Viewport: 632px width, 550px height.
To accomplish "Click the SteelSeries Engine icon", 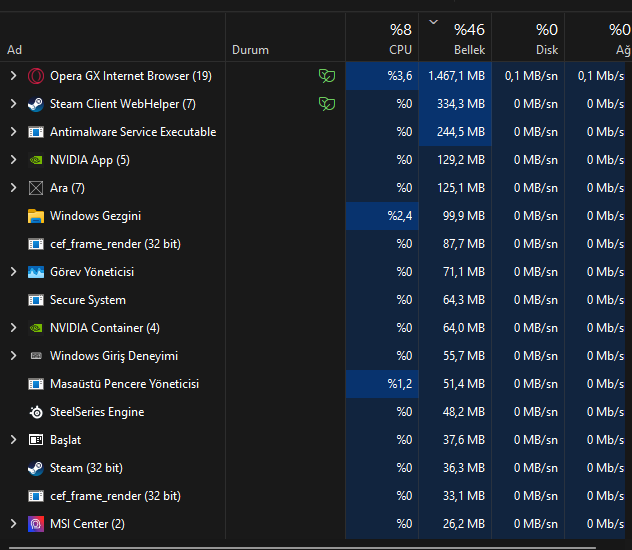I will point(36,412).
